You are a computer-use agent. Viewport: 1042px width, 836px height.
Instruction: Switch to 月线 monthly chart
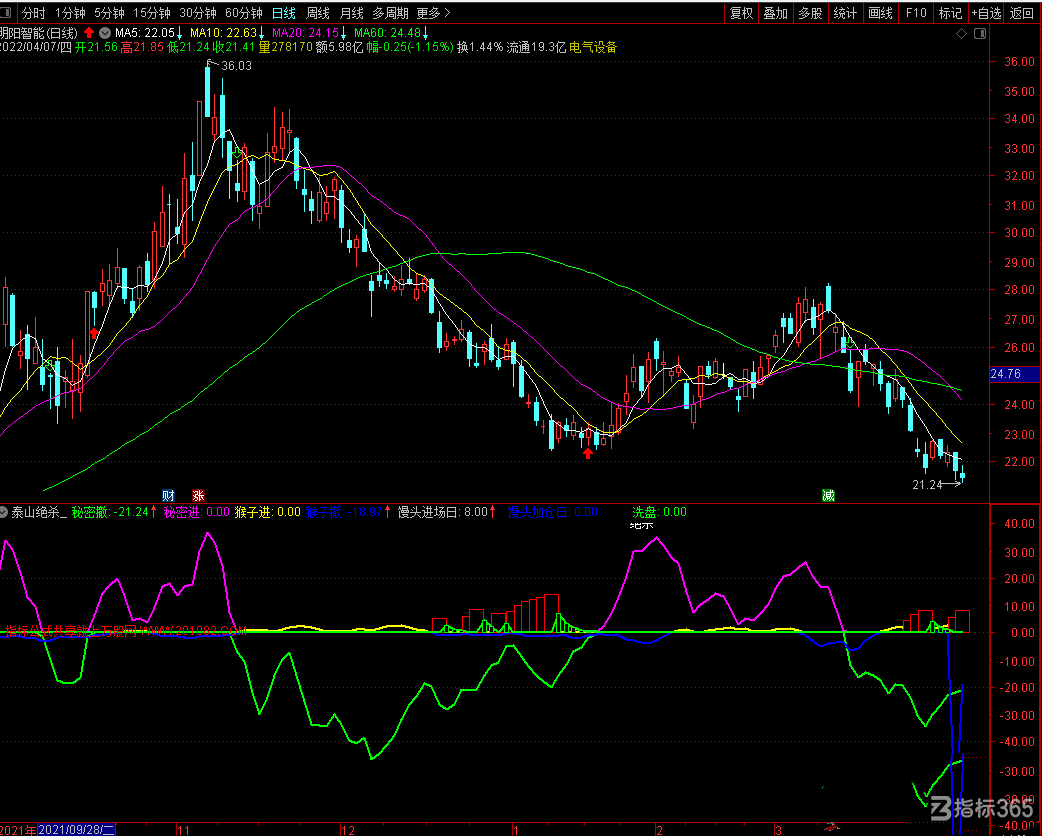pyautogui.click(x=351, y=13)
